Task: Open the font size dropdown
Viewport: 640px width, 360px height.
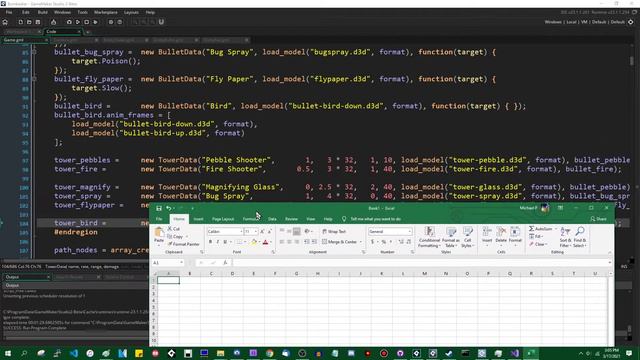Action: (256, 231)
